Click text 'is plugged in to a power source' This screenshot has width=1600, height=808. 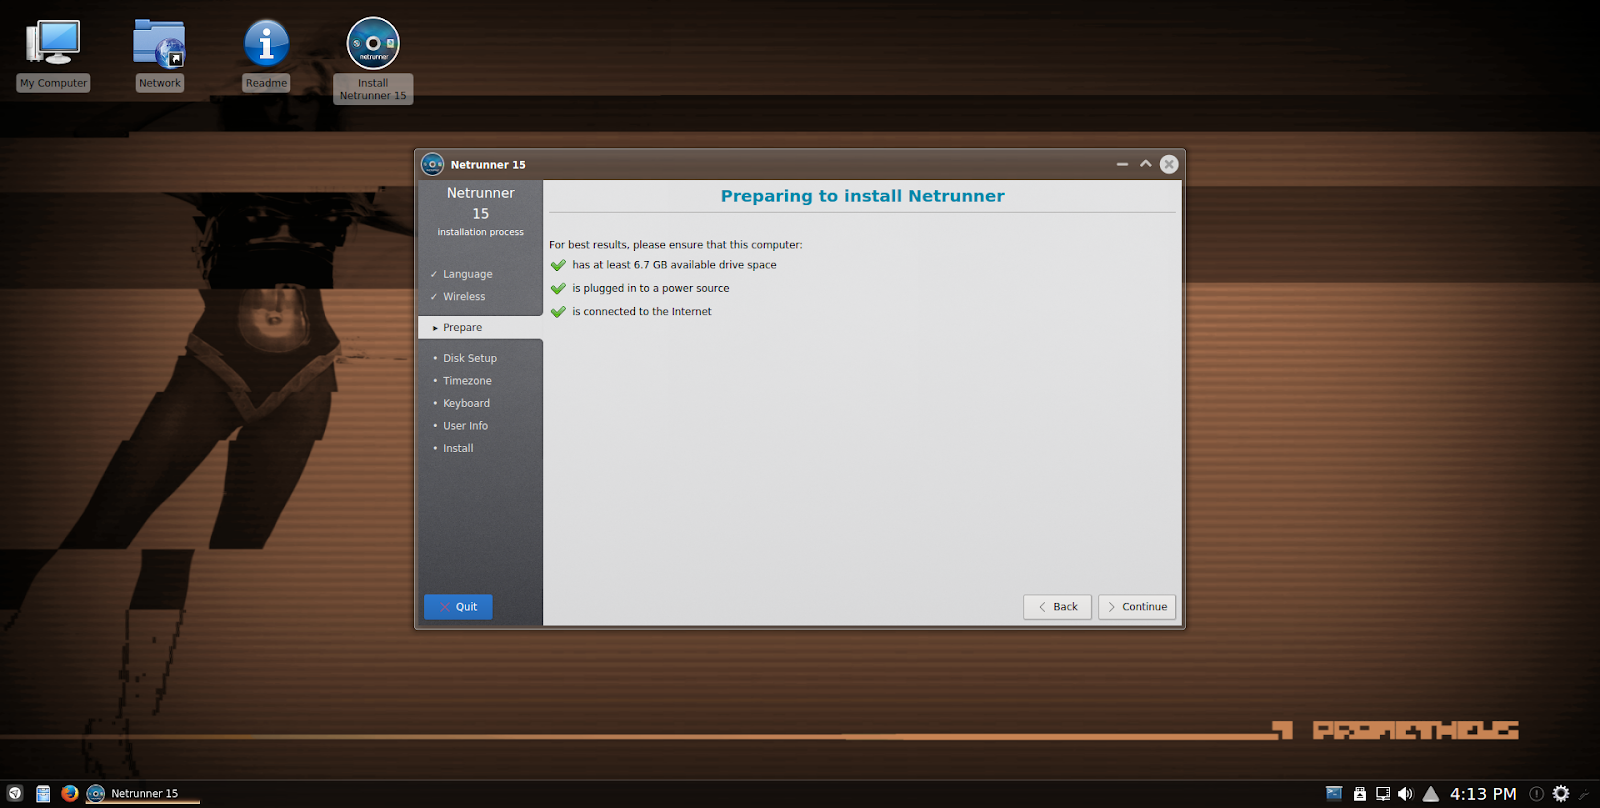[x=651, y=288]
